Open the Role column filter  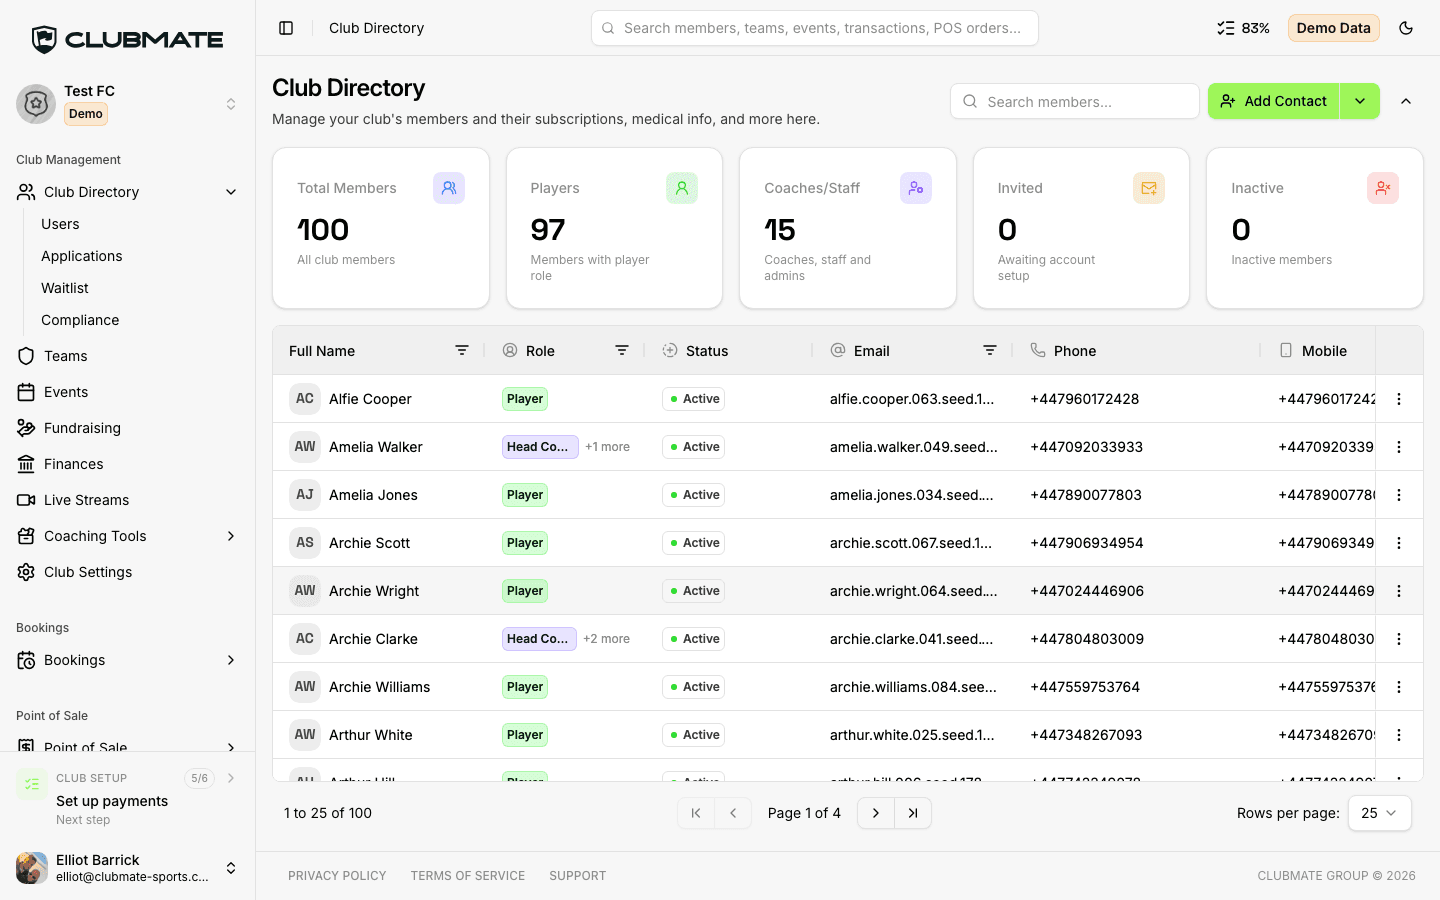(622, 350)
